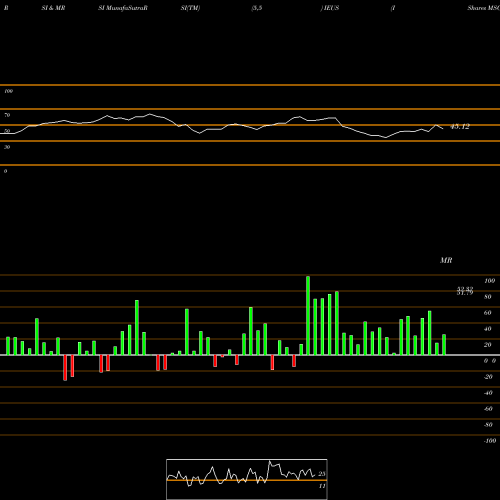
Task: Click the last green MR bar
Action: click(444, 345)
